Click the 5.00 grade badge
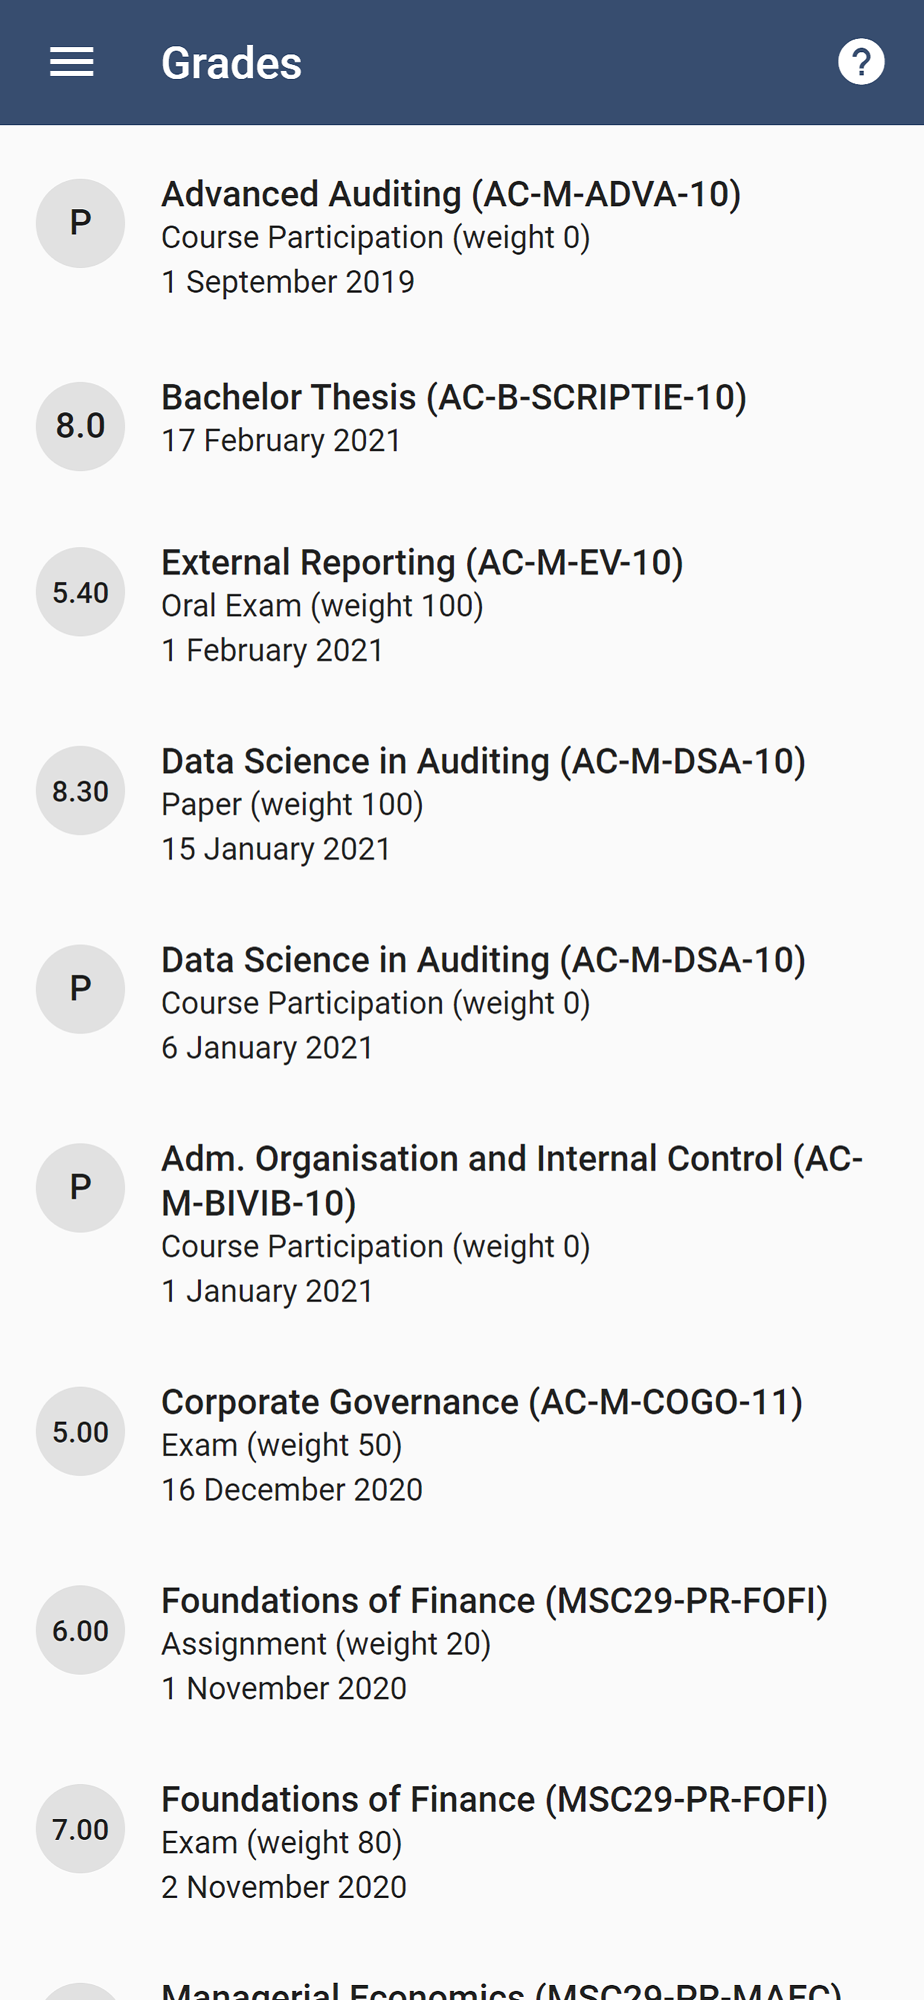Screen dimensions: 924x2000 click(x=80, y=1432)
